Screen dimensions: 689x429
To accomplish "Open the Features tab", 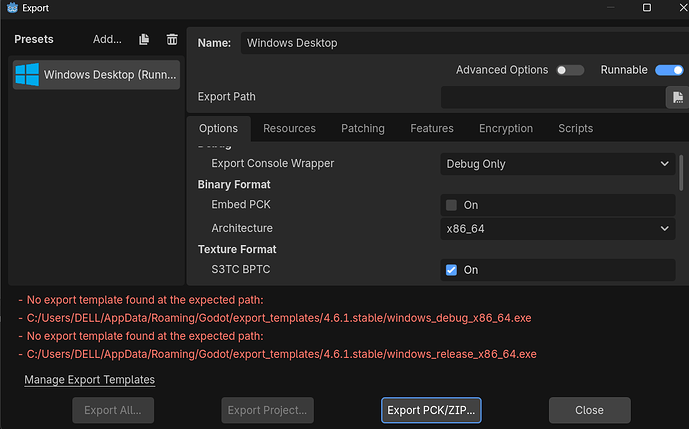I will [432, 128].
